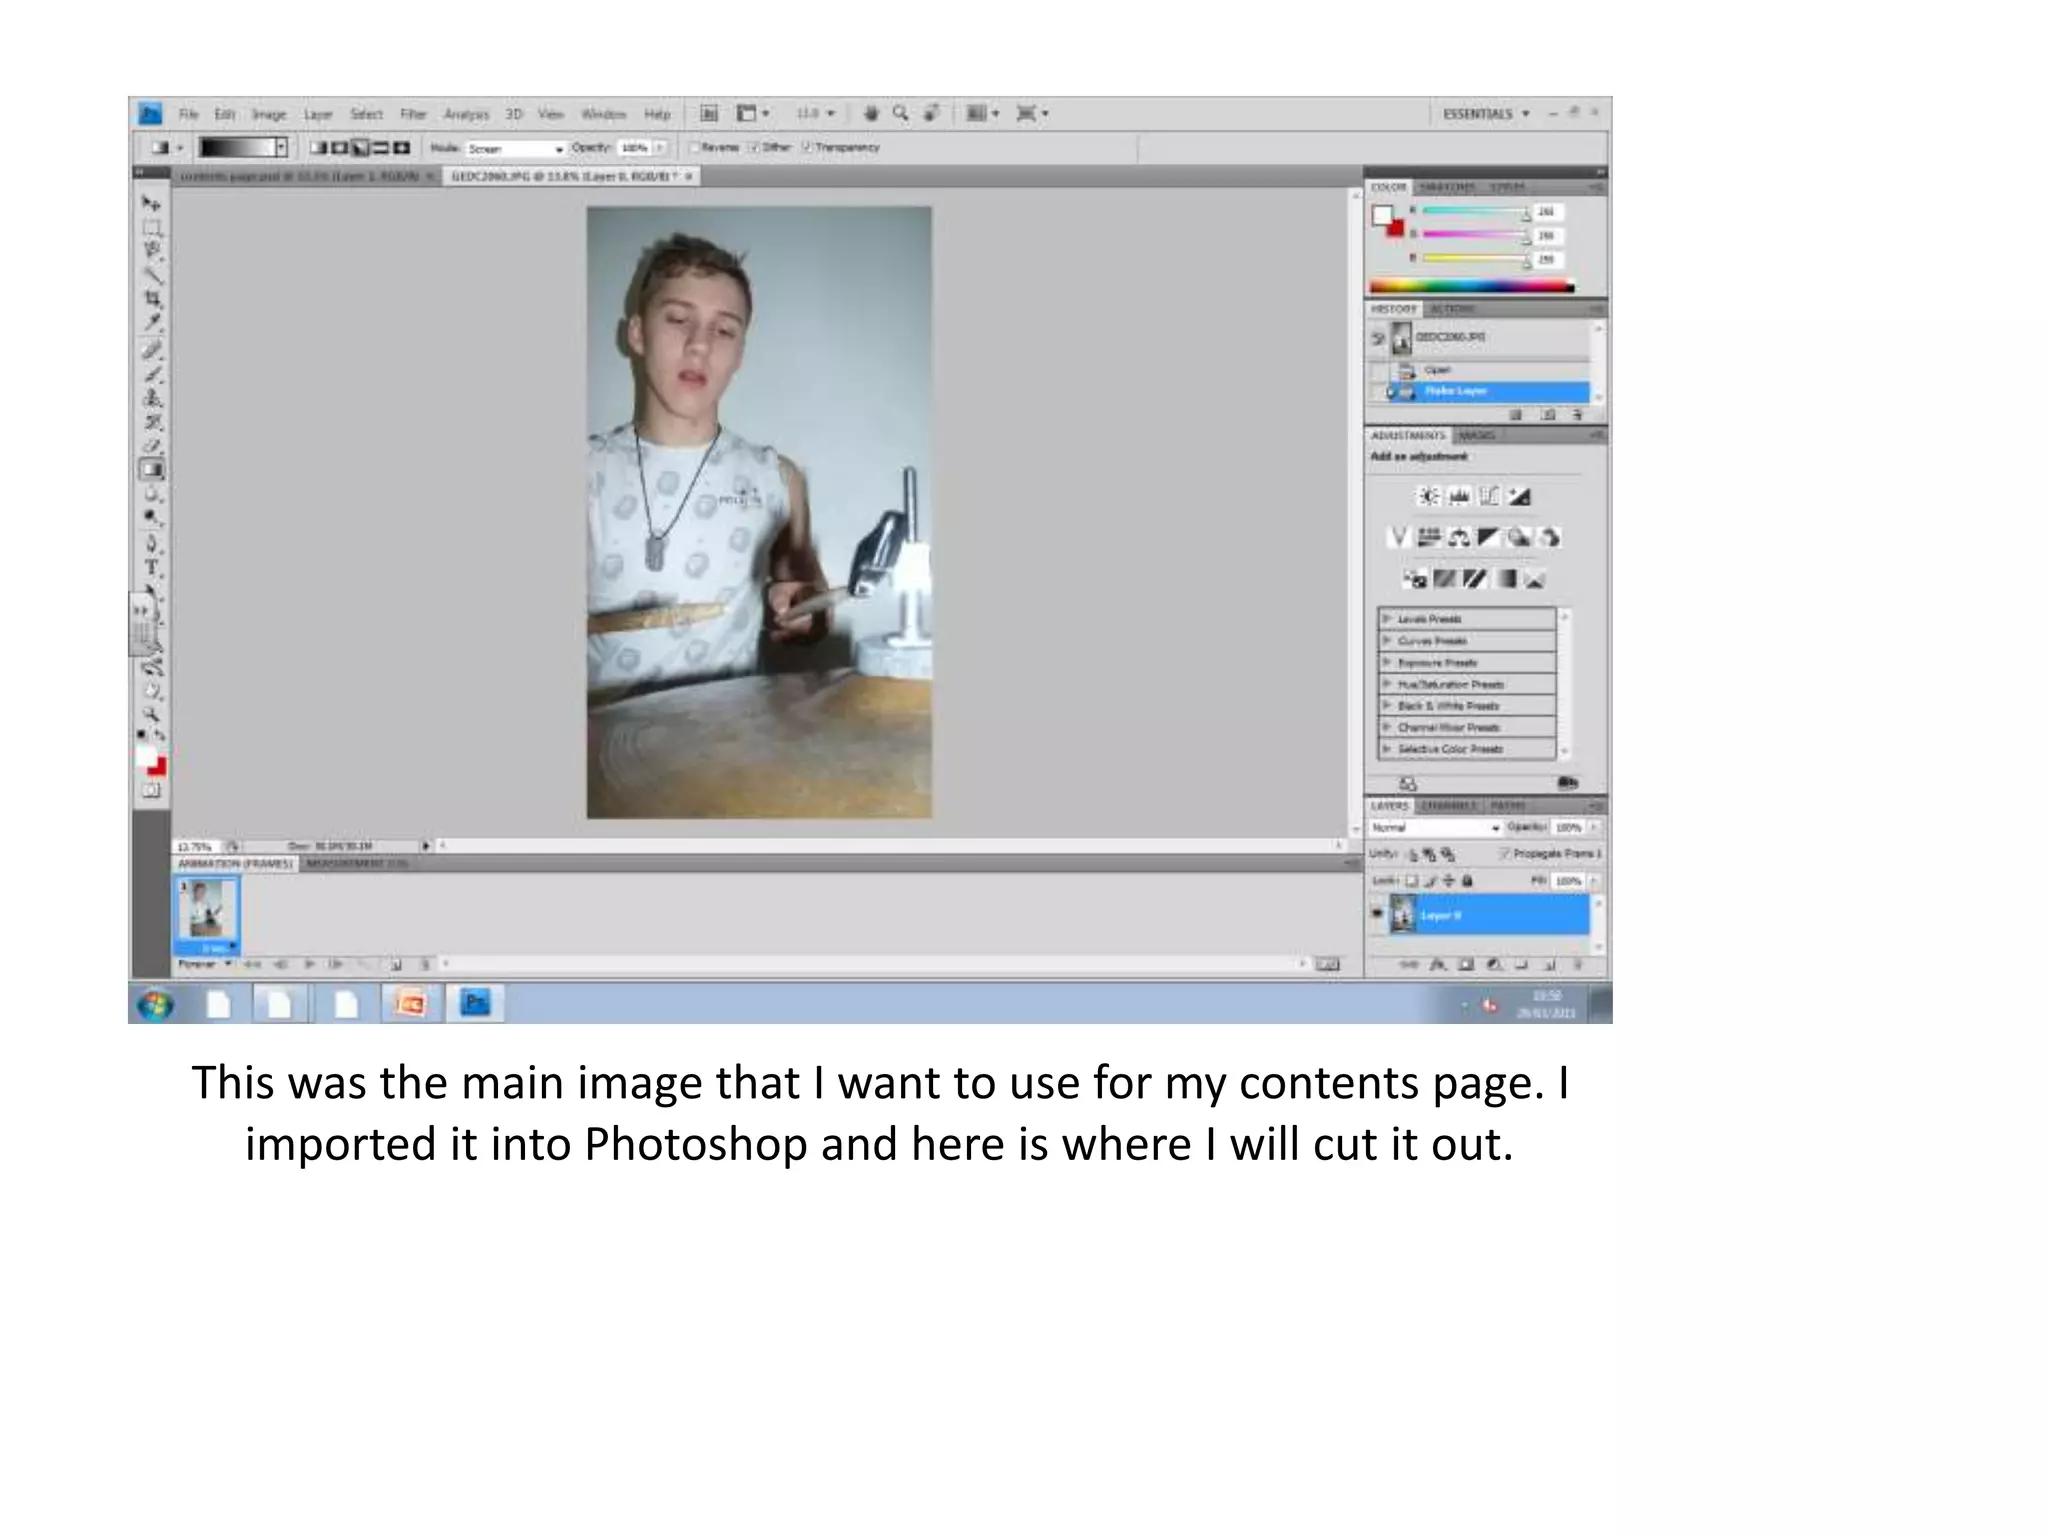Image resolution: width=2048 pixels, height=1536 pixels.
Task: Open Photoshop from Windows taskbar
Action: (x=475, y=1003)
